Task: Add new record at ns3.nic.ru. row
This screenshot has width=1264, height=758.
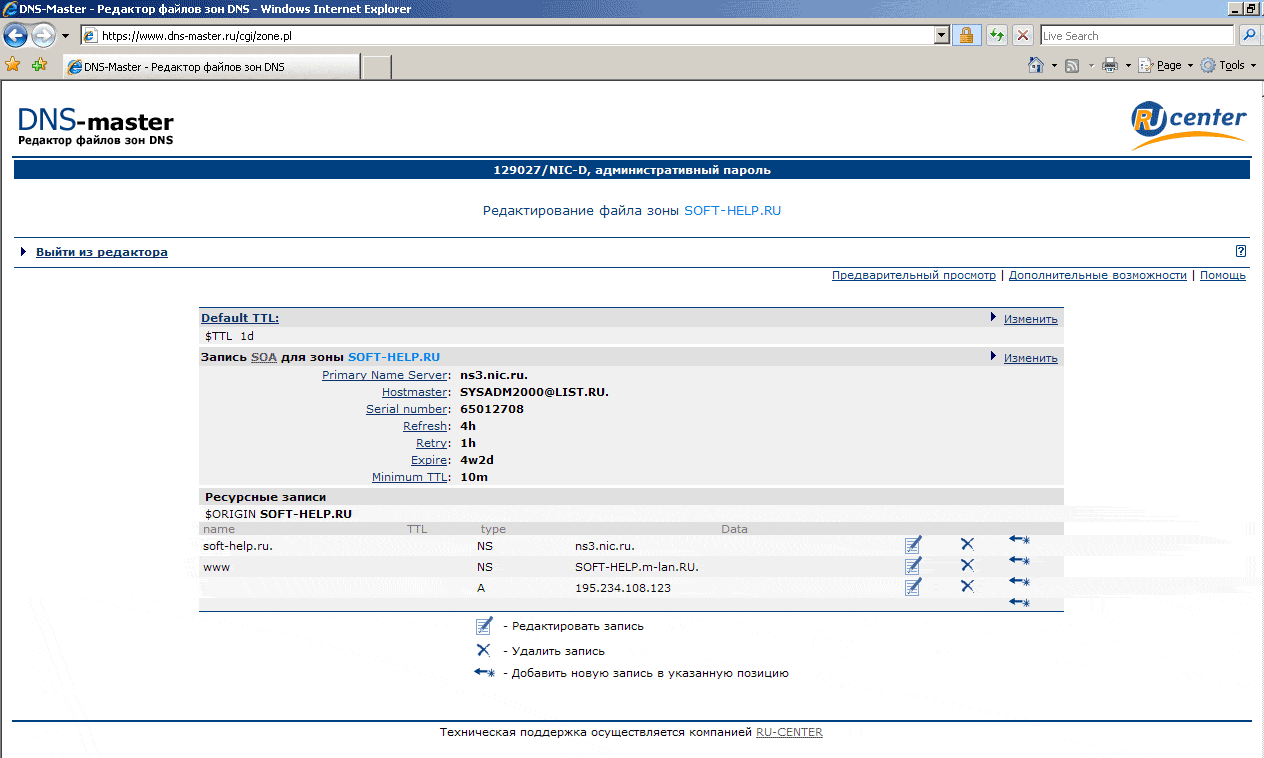Action: pos(1019,540)
